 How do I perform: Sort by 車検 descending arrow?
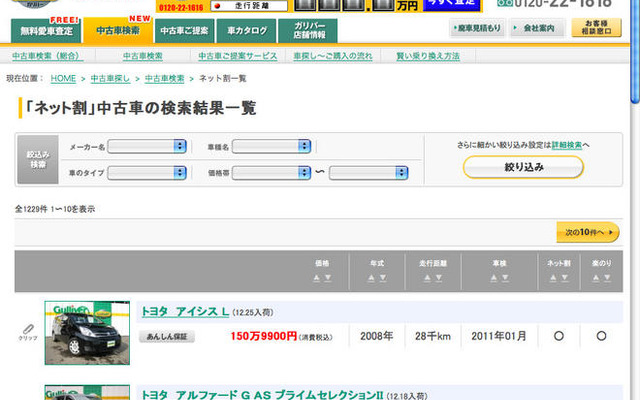click(505, 278)
